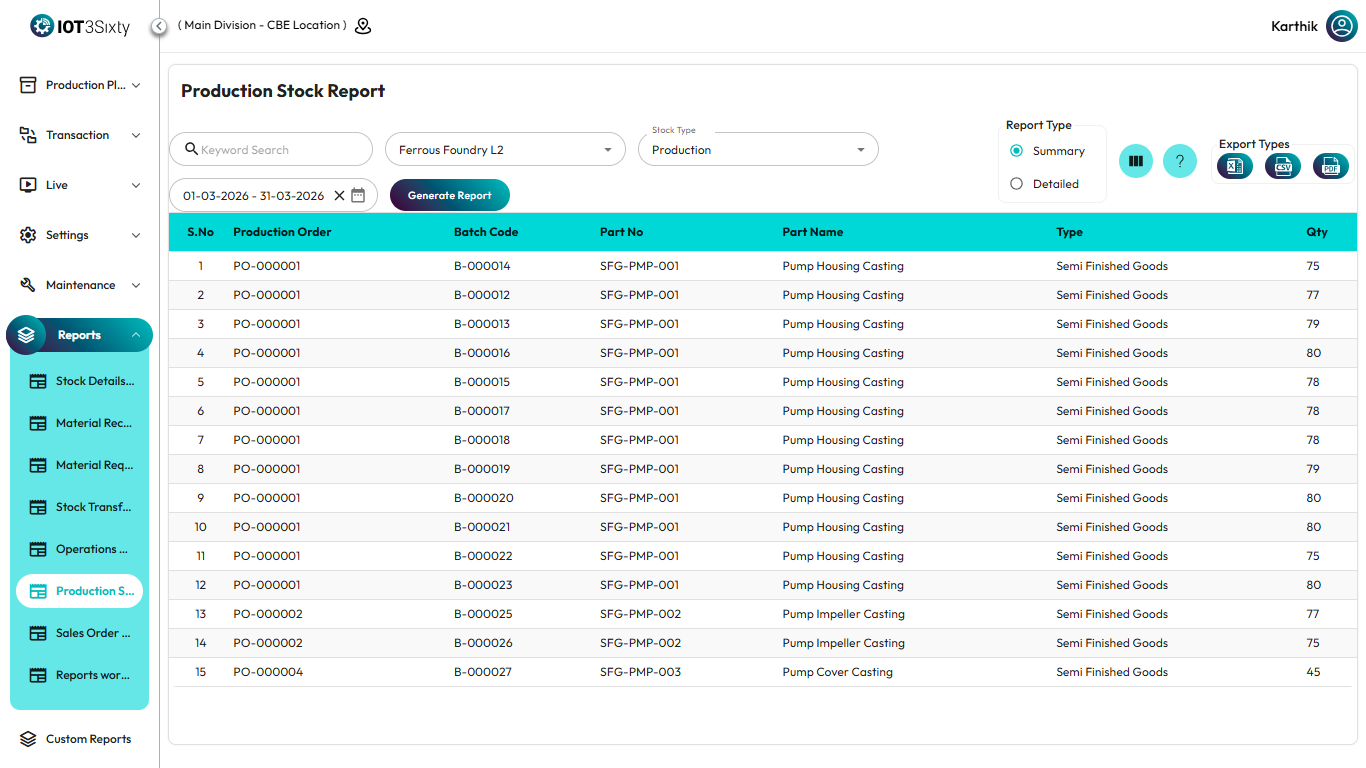1366x768 pixels.
Task: Select the Summary report type
Action: pos(1017,151)
